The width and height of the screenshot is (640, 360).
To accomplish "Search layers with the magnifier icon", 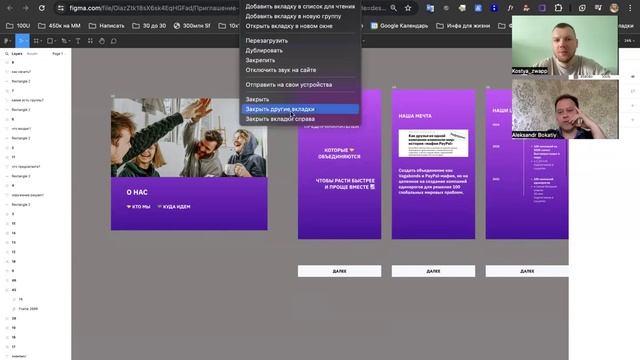I will 7,53.
